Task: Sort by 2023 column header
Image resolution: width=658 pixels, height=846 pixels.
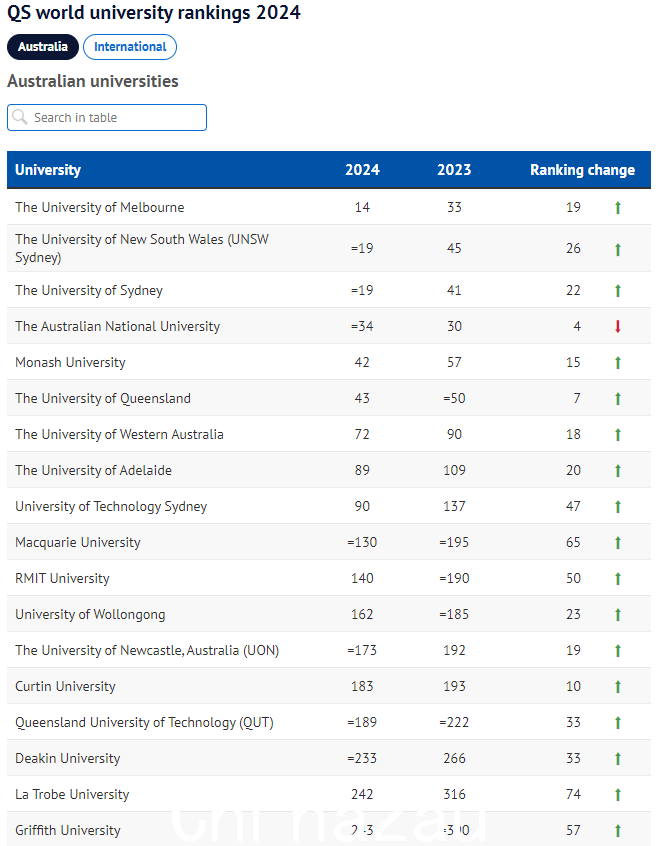Action: [454, 170]
